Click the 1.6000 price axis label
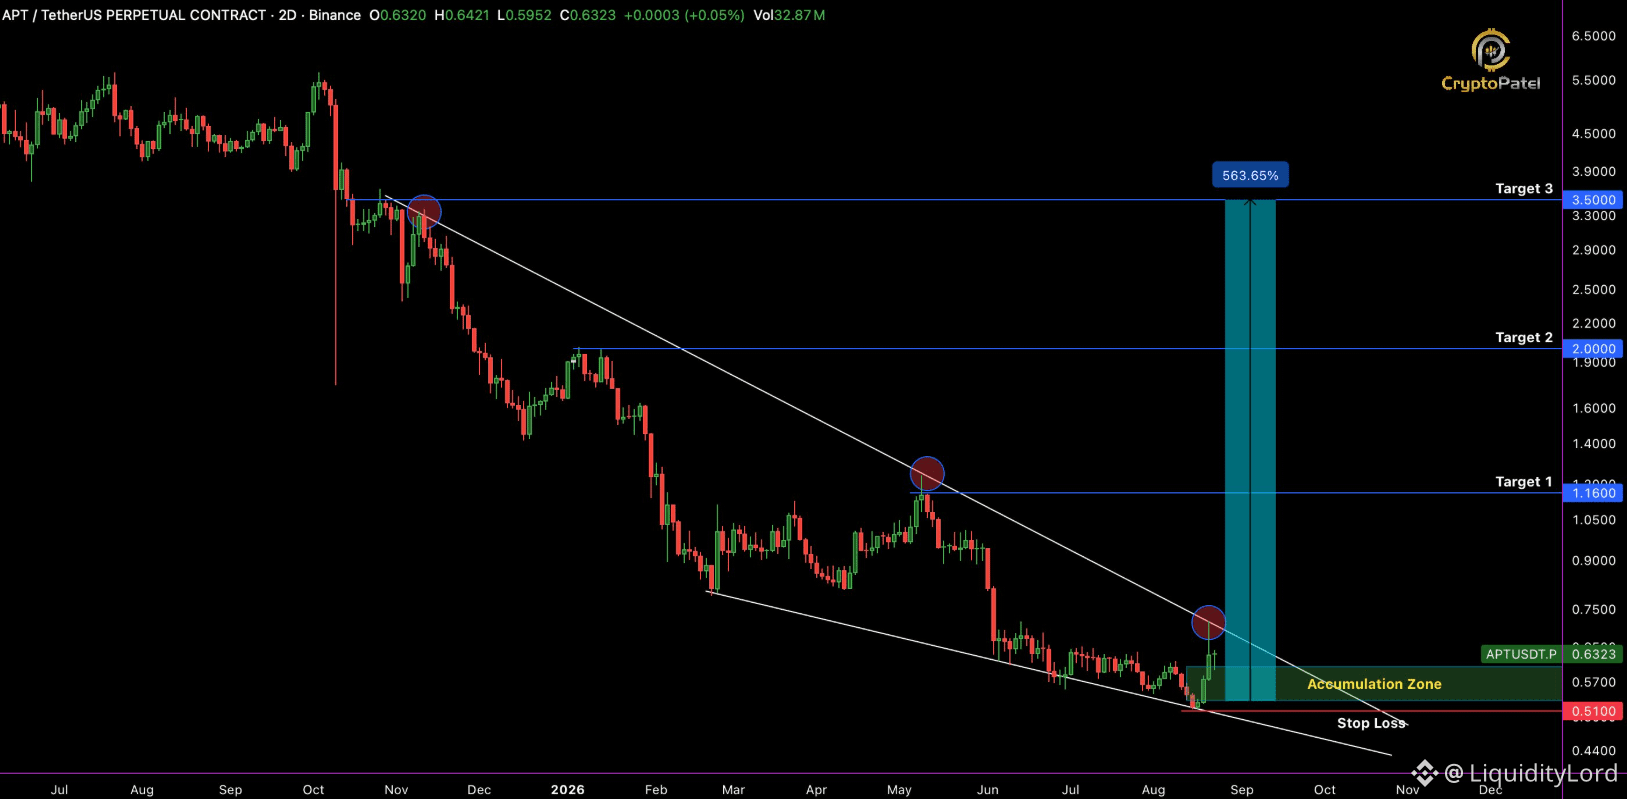1627x799 pixels. click(x=1593, y=408)
